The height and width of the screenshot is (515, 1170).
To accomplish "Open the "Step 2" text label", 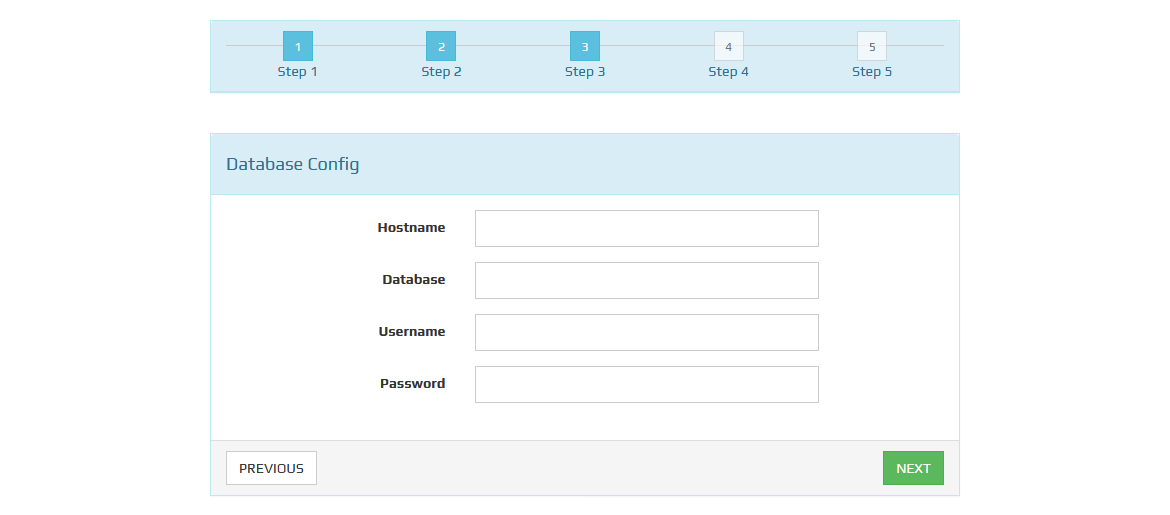I will [x=441, y=72].
